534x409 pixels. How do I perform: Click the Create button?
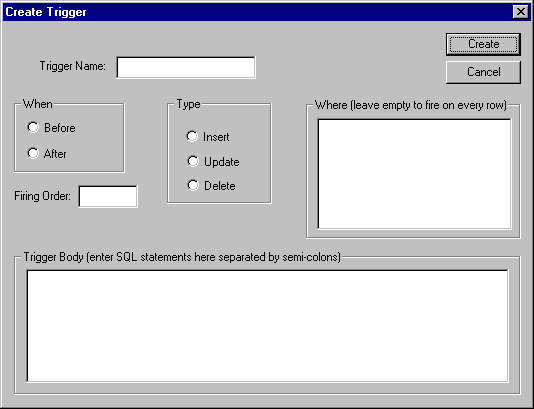[483, 44]
